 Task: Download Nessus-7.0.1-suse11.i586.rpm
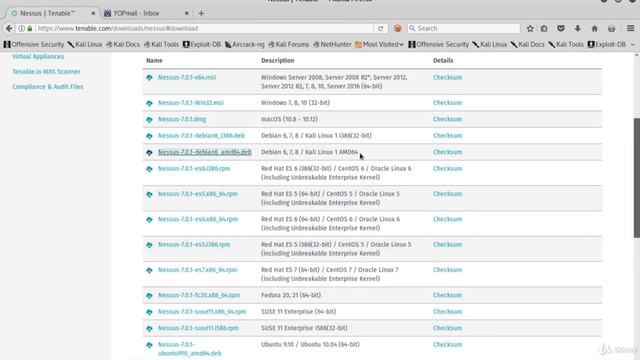click(198, 328)
